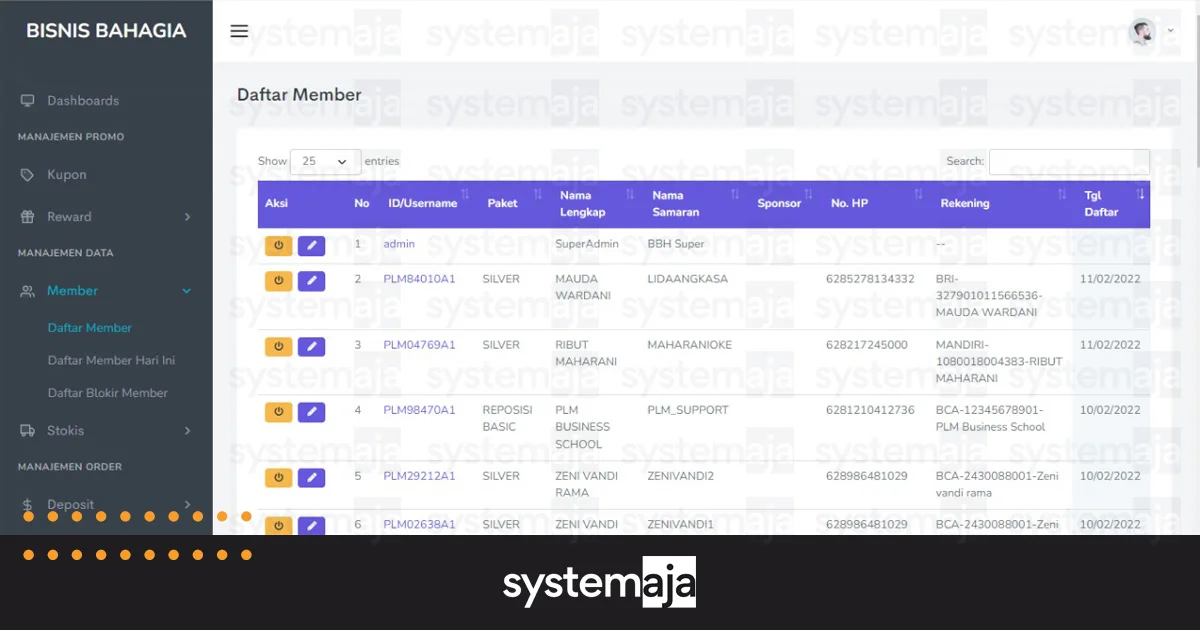This screenshot has width=1200, height=630.
Task: Click the ZENIVANDI2 alias cell
Action: (x=681, y=476)
